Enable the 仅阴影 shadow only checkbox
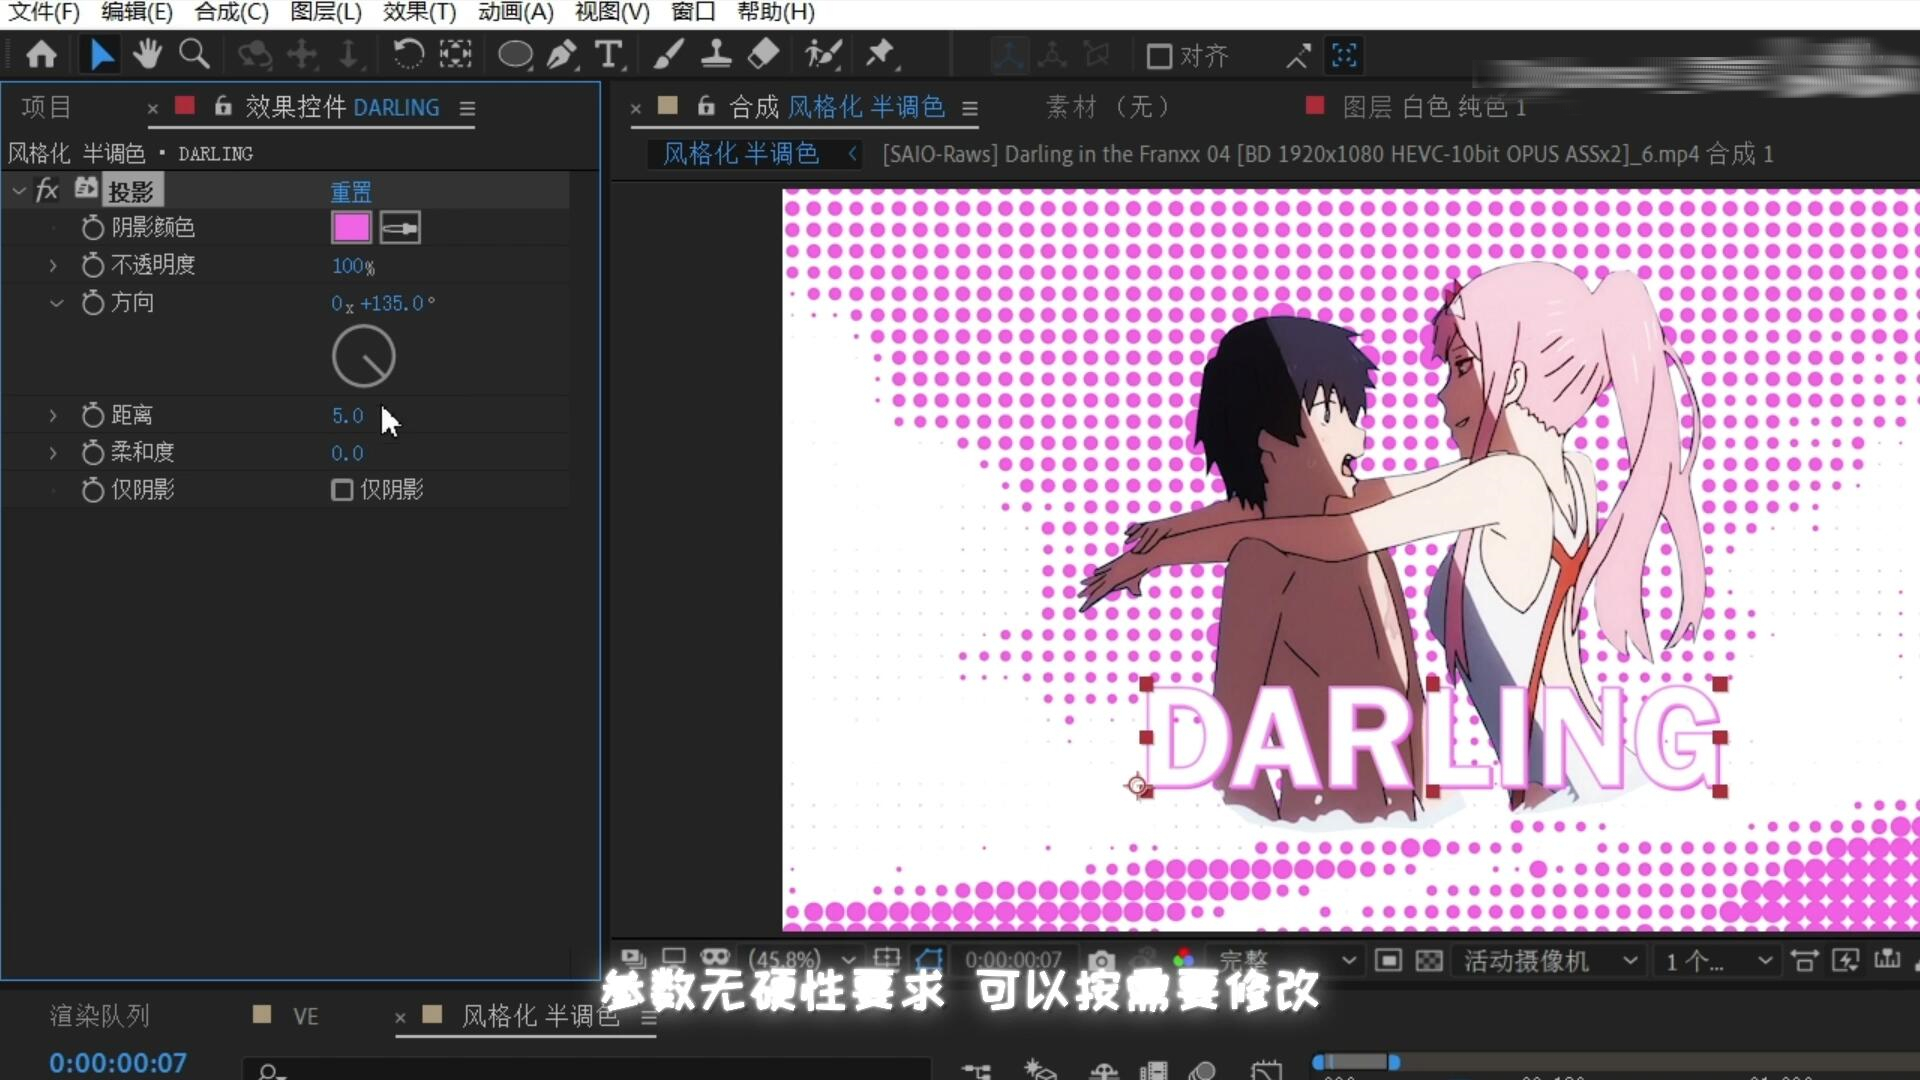The height and width of the screenshot is (1080, 1920). [342, 490]
